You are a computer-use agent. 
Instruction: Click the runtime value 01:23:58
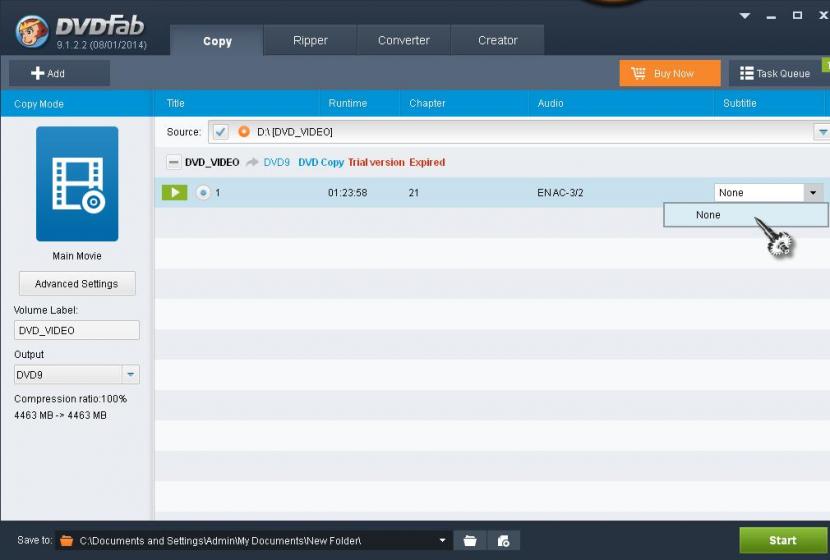pos(347,193)
